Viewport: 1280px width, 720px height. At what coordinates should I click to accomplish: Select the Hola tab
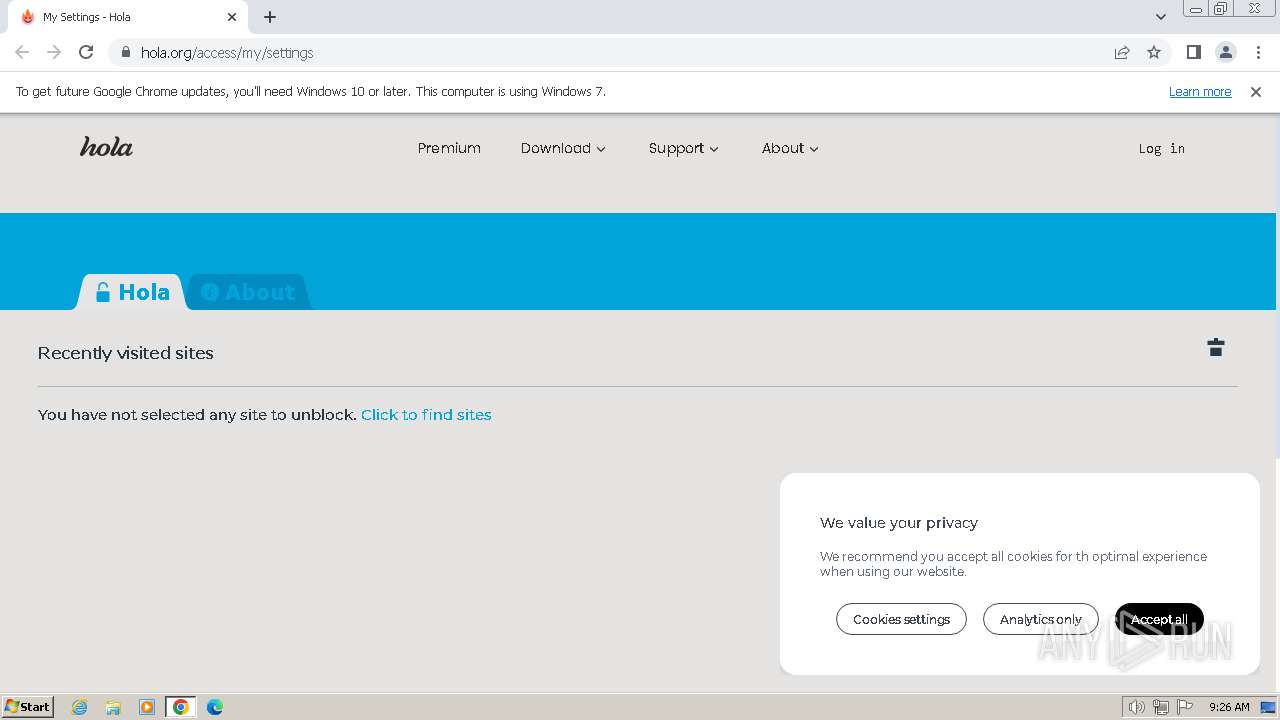pos(132,292)
